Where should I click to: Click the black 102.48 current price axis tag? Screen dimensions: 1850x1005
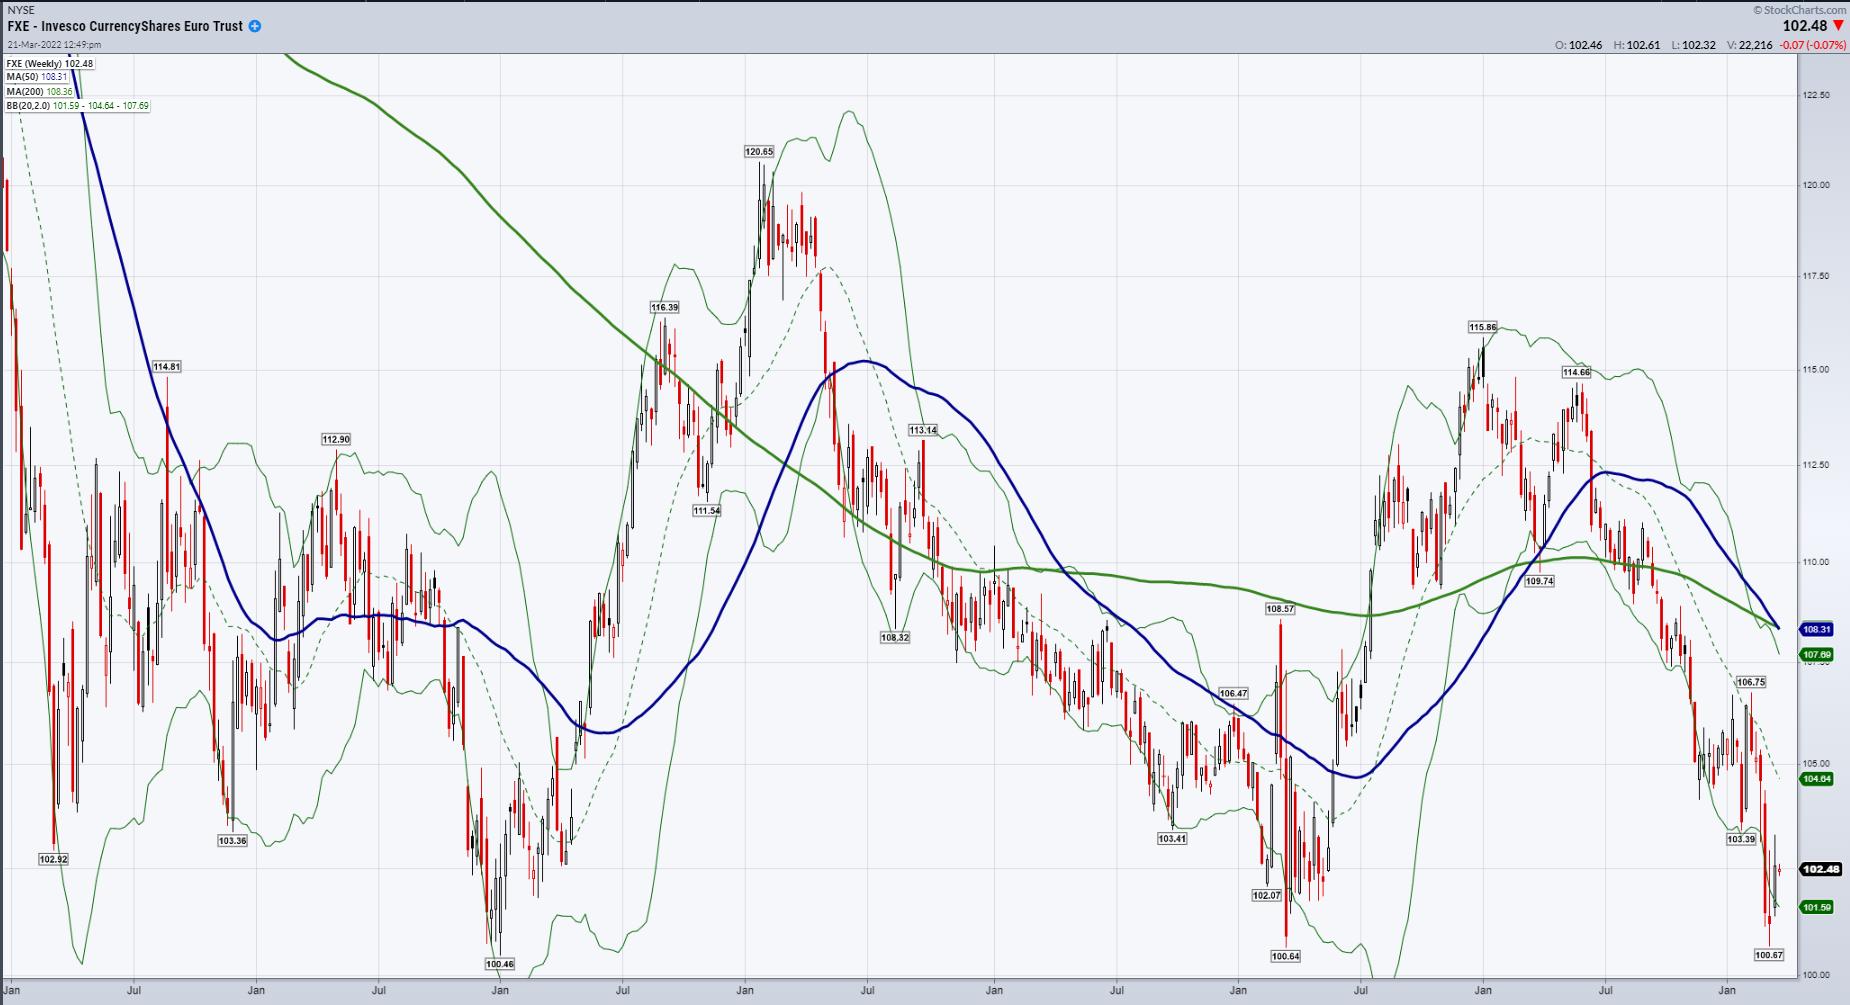[x=1820, y=869]
